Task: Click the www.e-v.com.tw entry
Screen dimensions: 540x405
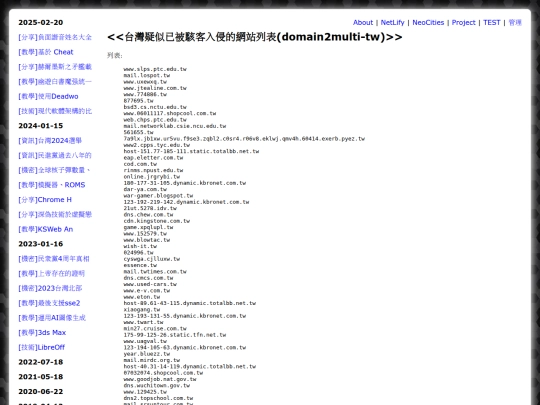Action: [147, 290]
